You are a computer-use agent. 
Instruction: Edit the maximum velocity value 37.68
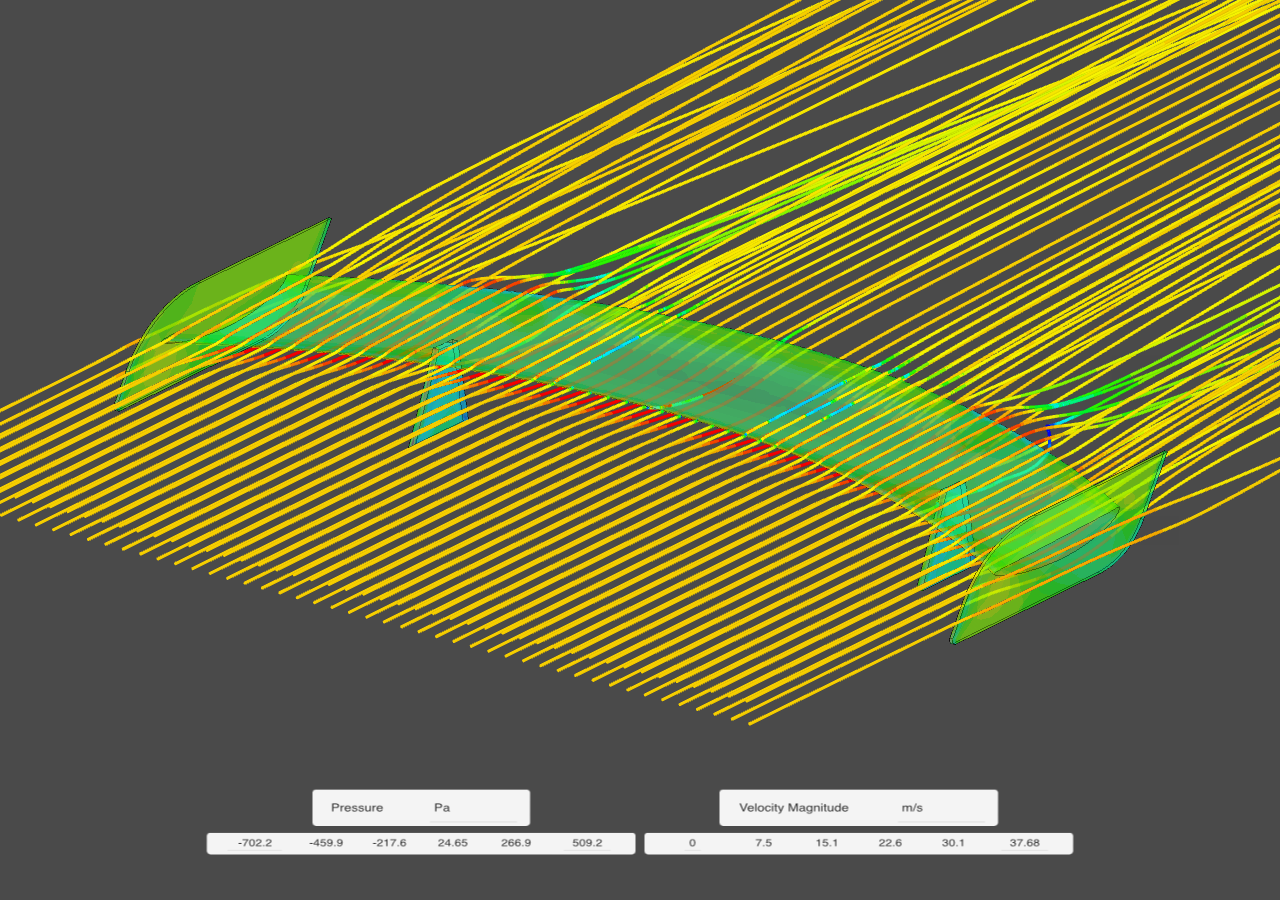coord(1025,843)
